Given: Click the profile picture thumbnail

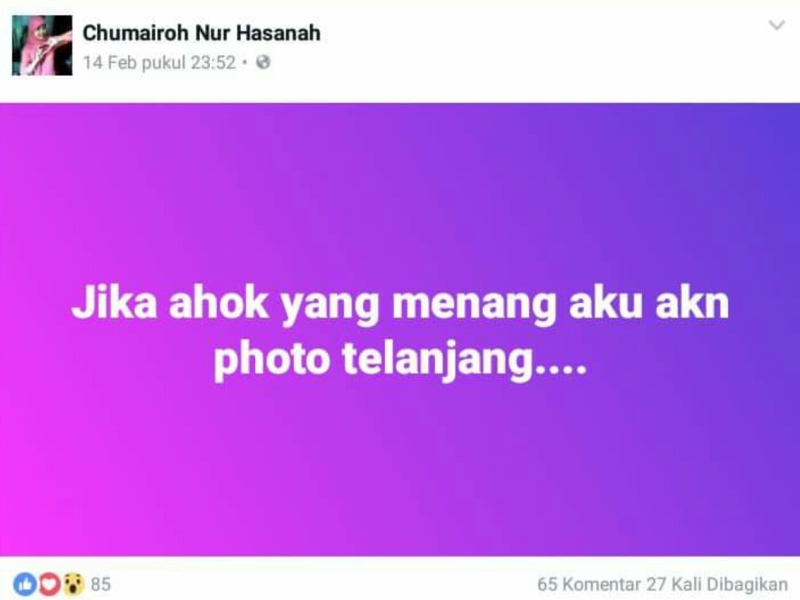Looking at the screenshot, I should coord(42,45).
